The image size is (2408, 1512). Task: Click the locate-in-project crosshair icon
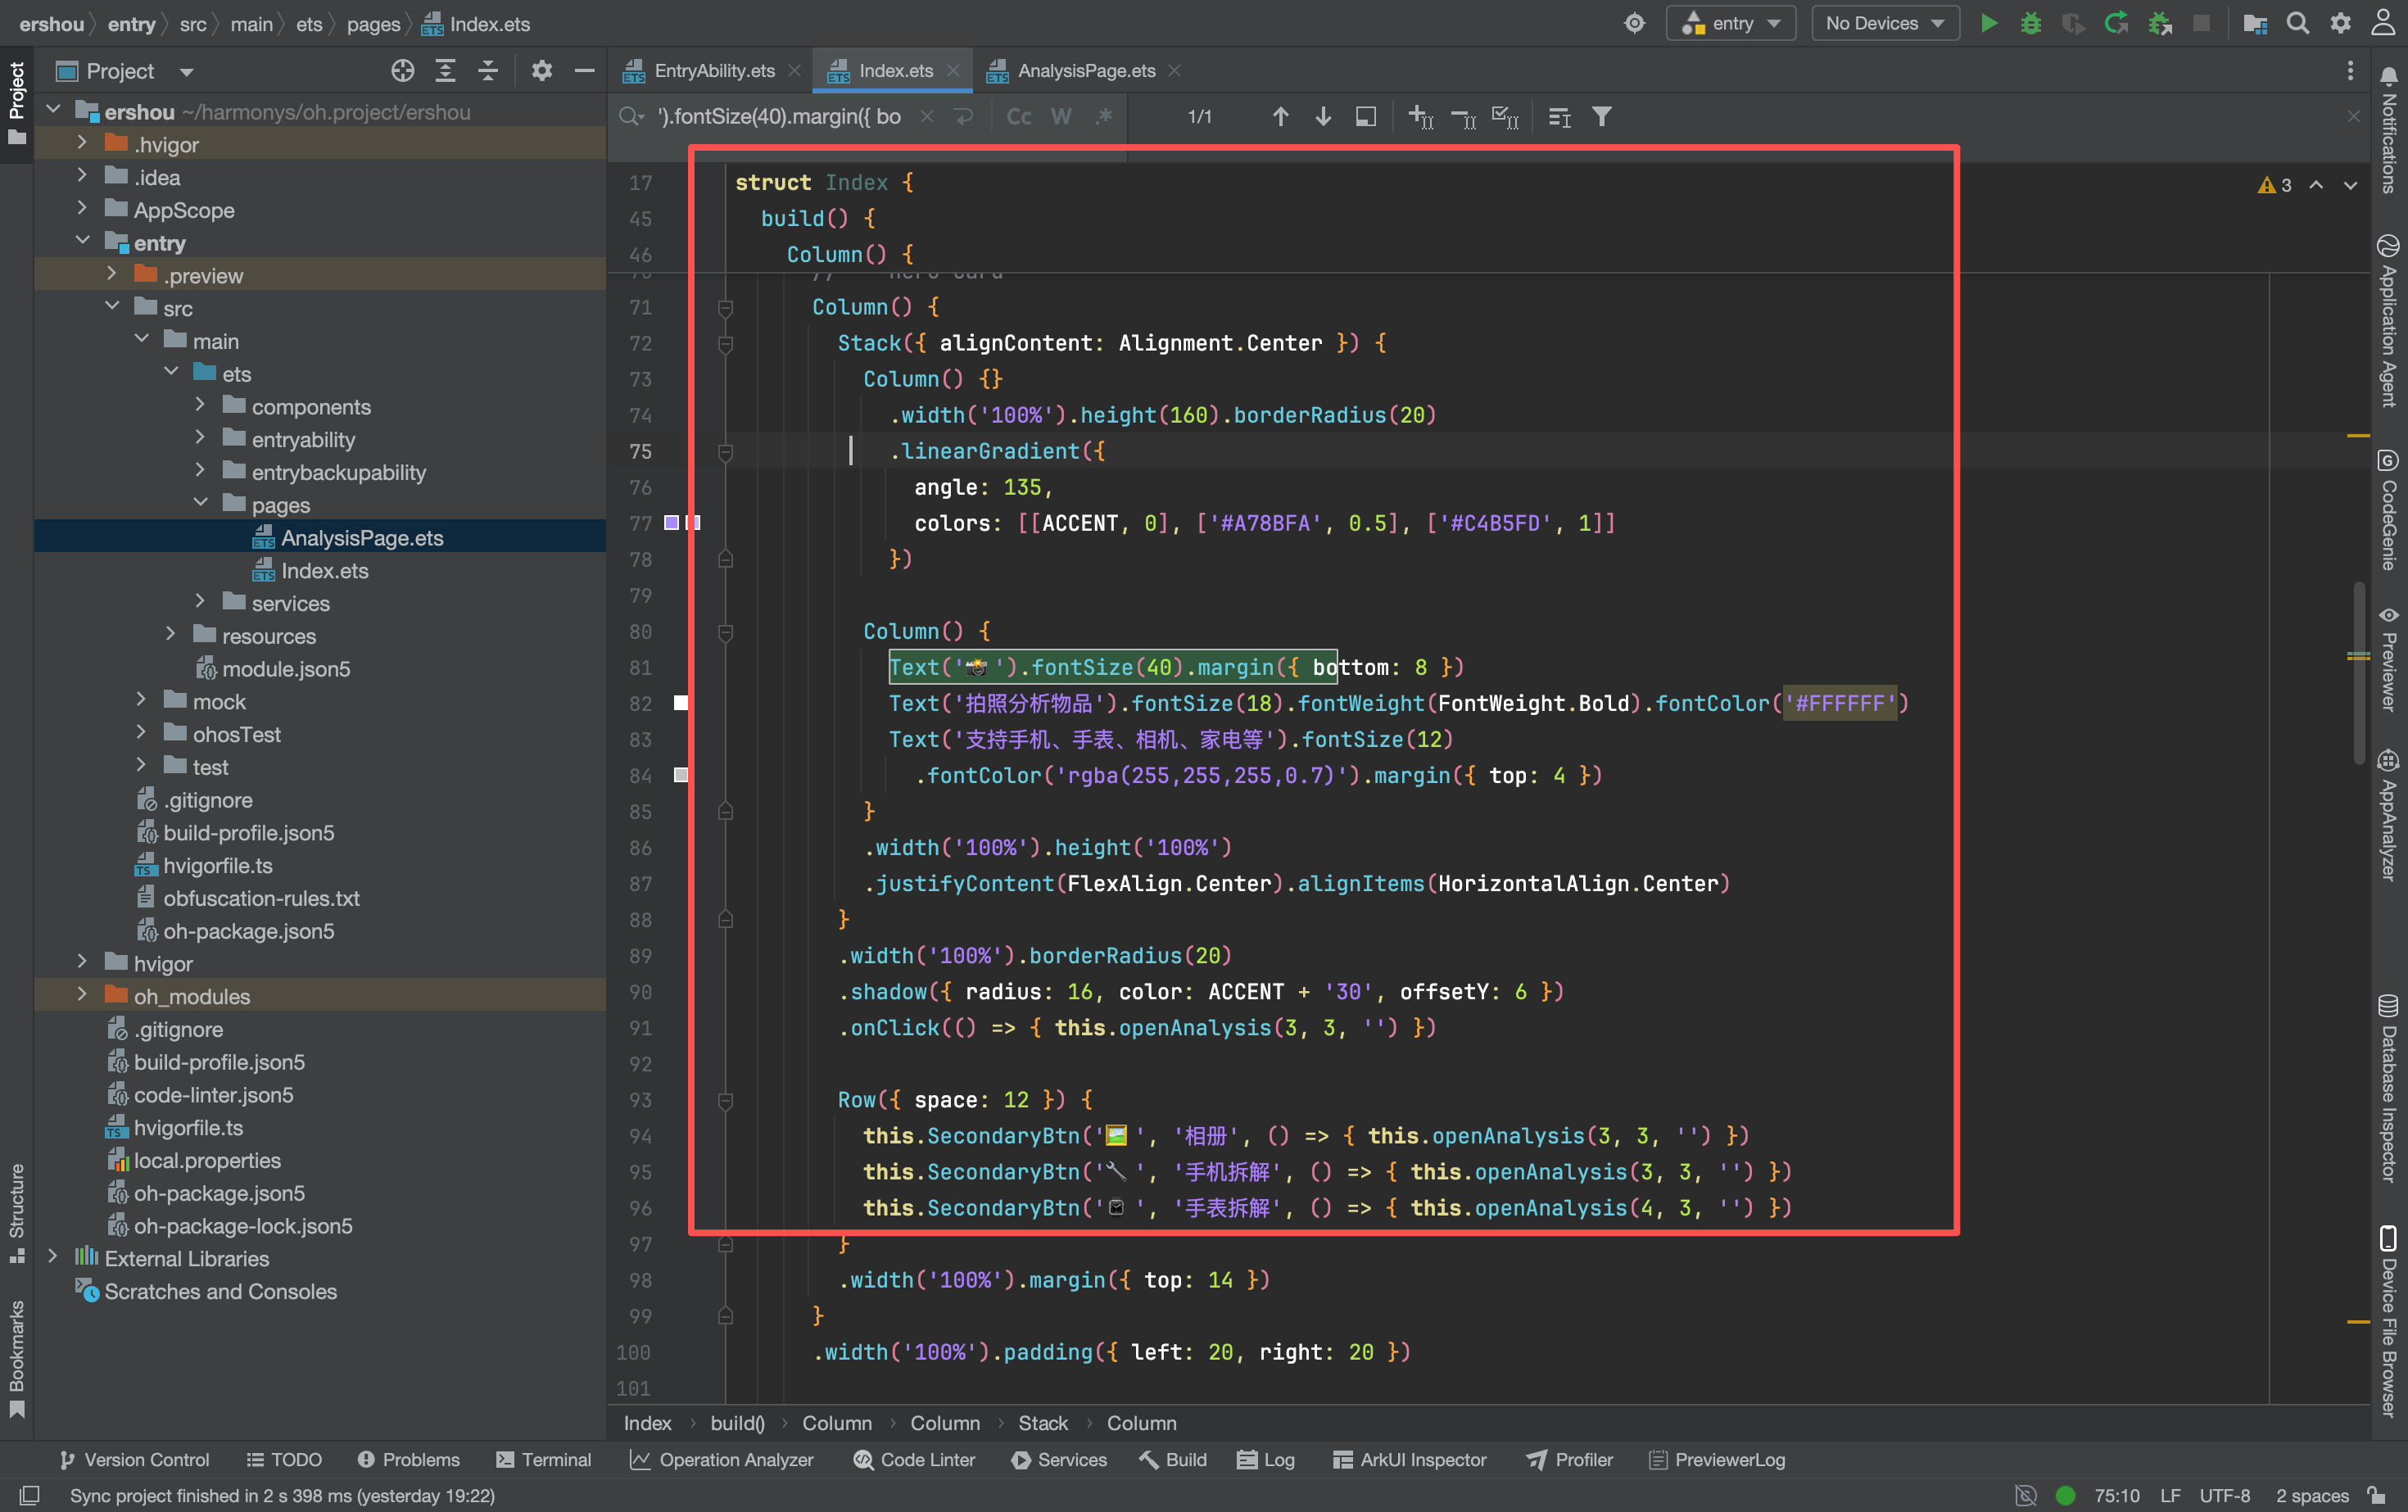tap(402, 71)
